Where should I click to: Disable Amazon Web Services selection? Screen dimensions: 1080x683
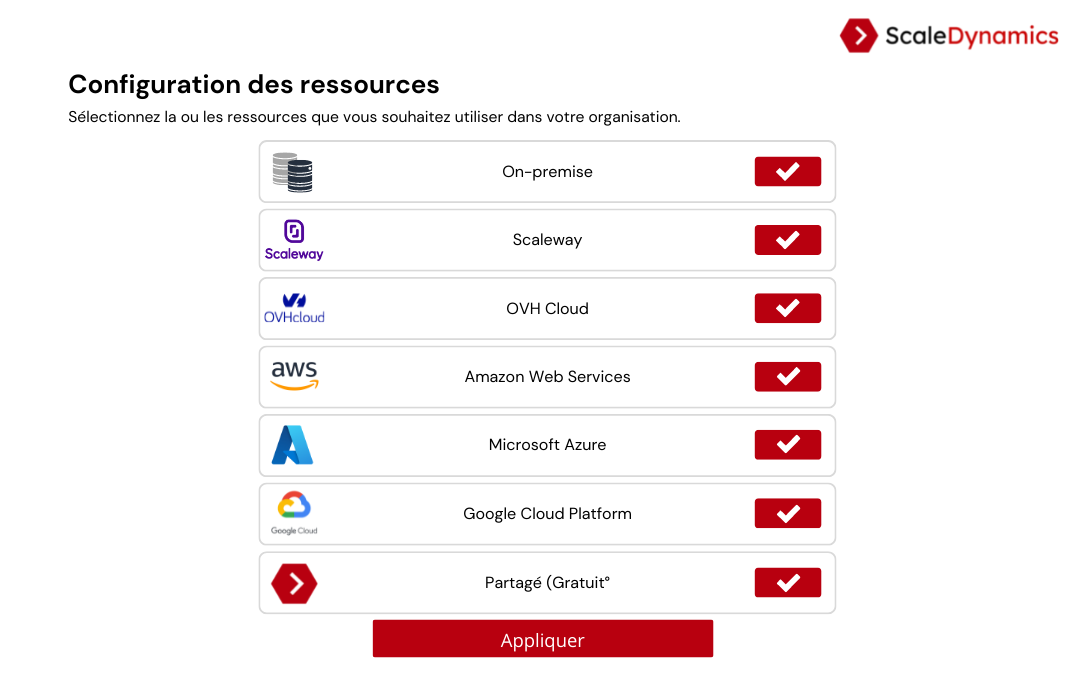[x=788, y=377]
